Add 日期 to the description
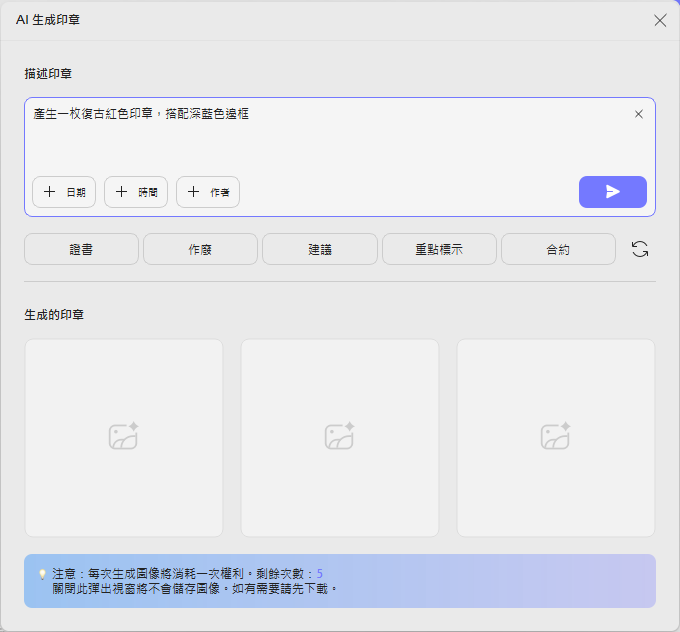Image resolution: width=680 pixels, height=632 pixels. (64, 192)
